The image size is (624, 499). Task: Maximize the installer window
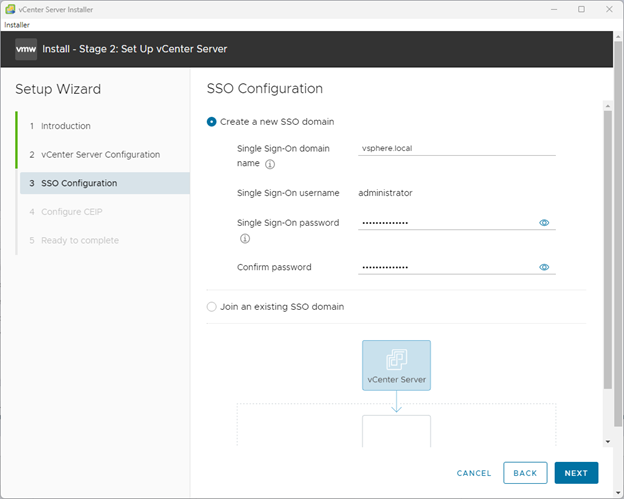point(581,9)
